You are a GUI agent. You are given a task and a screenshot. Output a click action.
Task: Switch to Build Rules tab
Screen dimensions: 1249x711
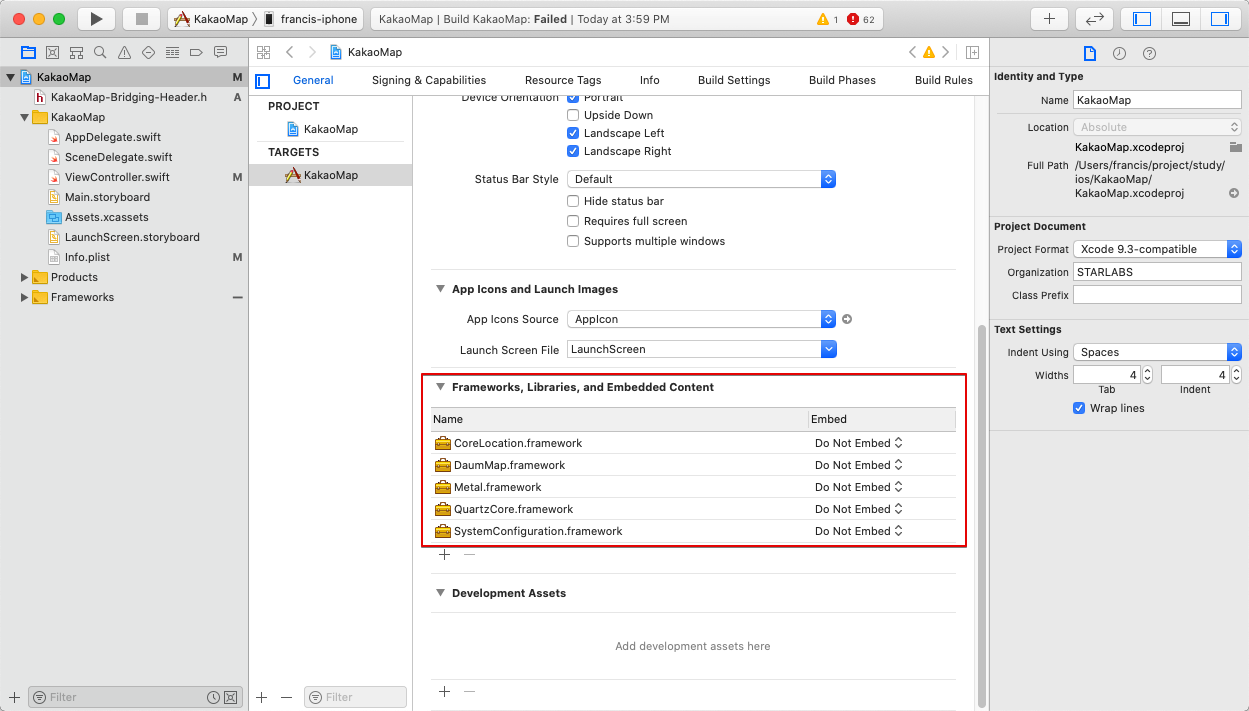click(x=944, y=80)
